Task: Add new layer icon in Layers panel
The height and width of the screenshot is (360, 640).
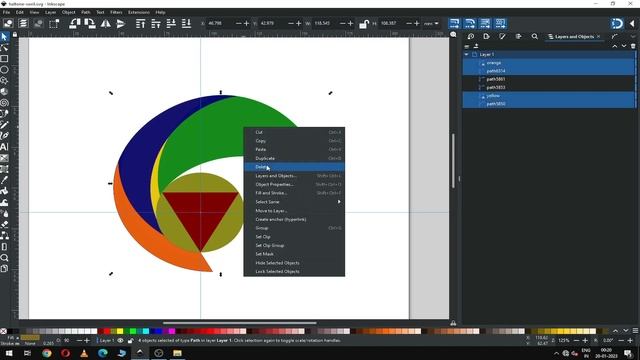Action: [x=476, y=46]
